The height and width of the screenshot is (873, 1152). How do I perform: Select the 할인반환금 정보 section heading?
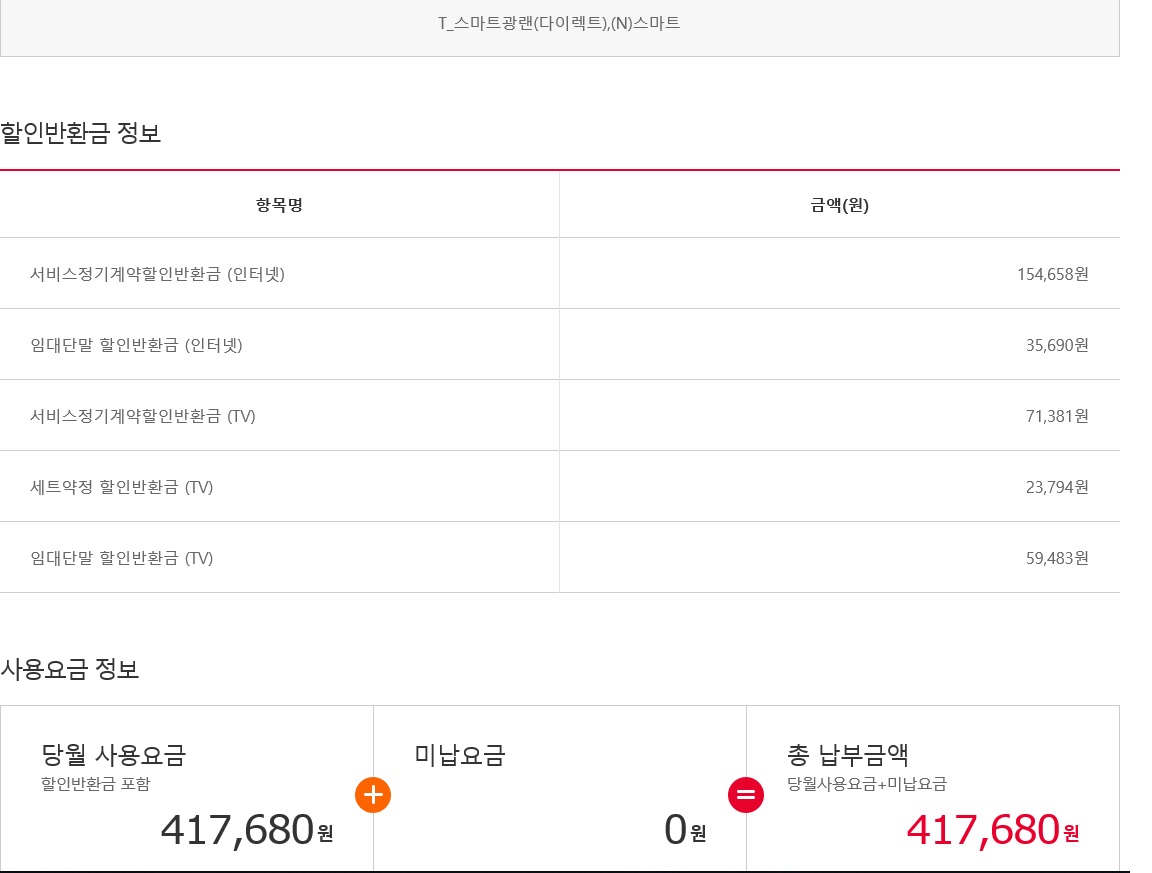(x=81, y=133)
